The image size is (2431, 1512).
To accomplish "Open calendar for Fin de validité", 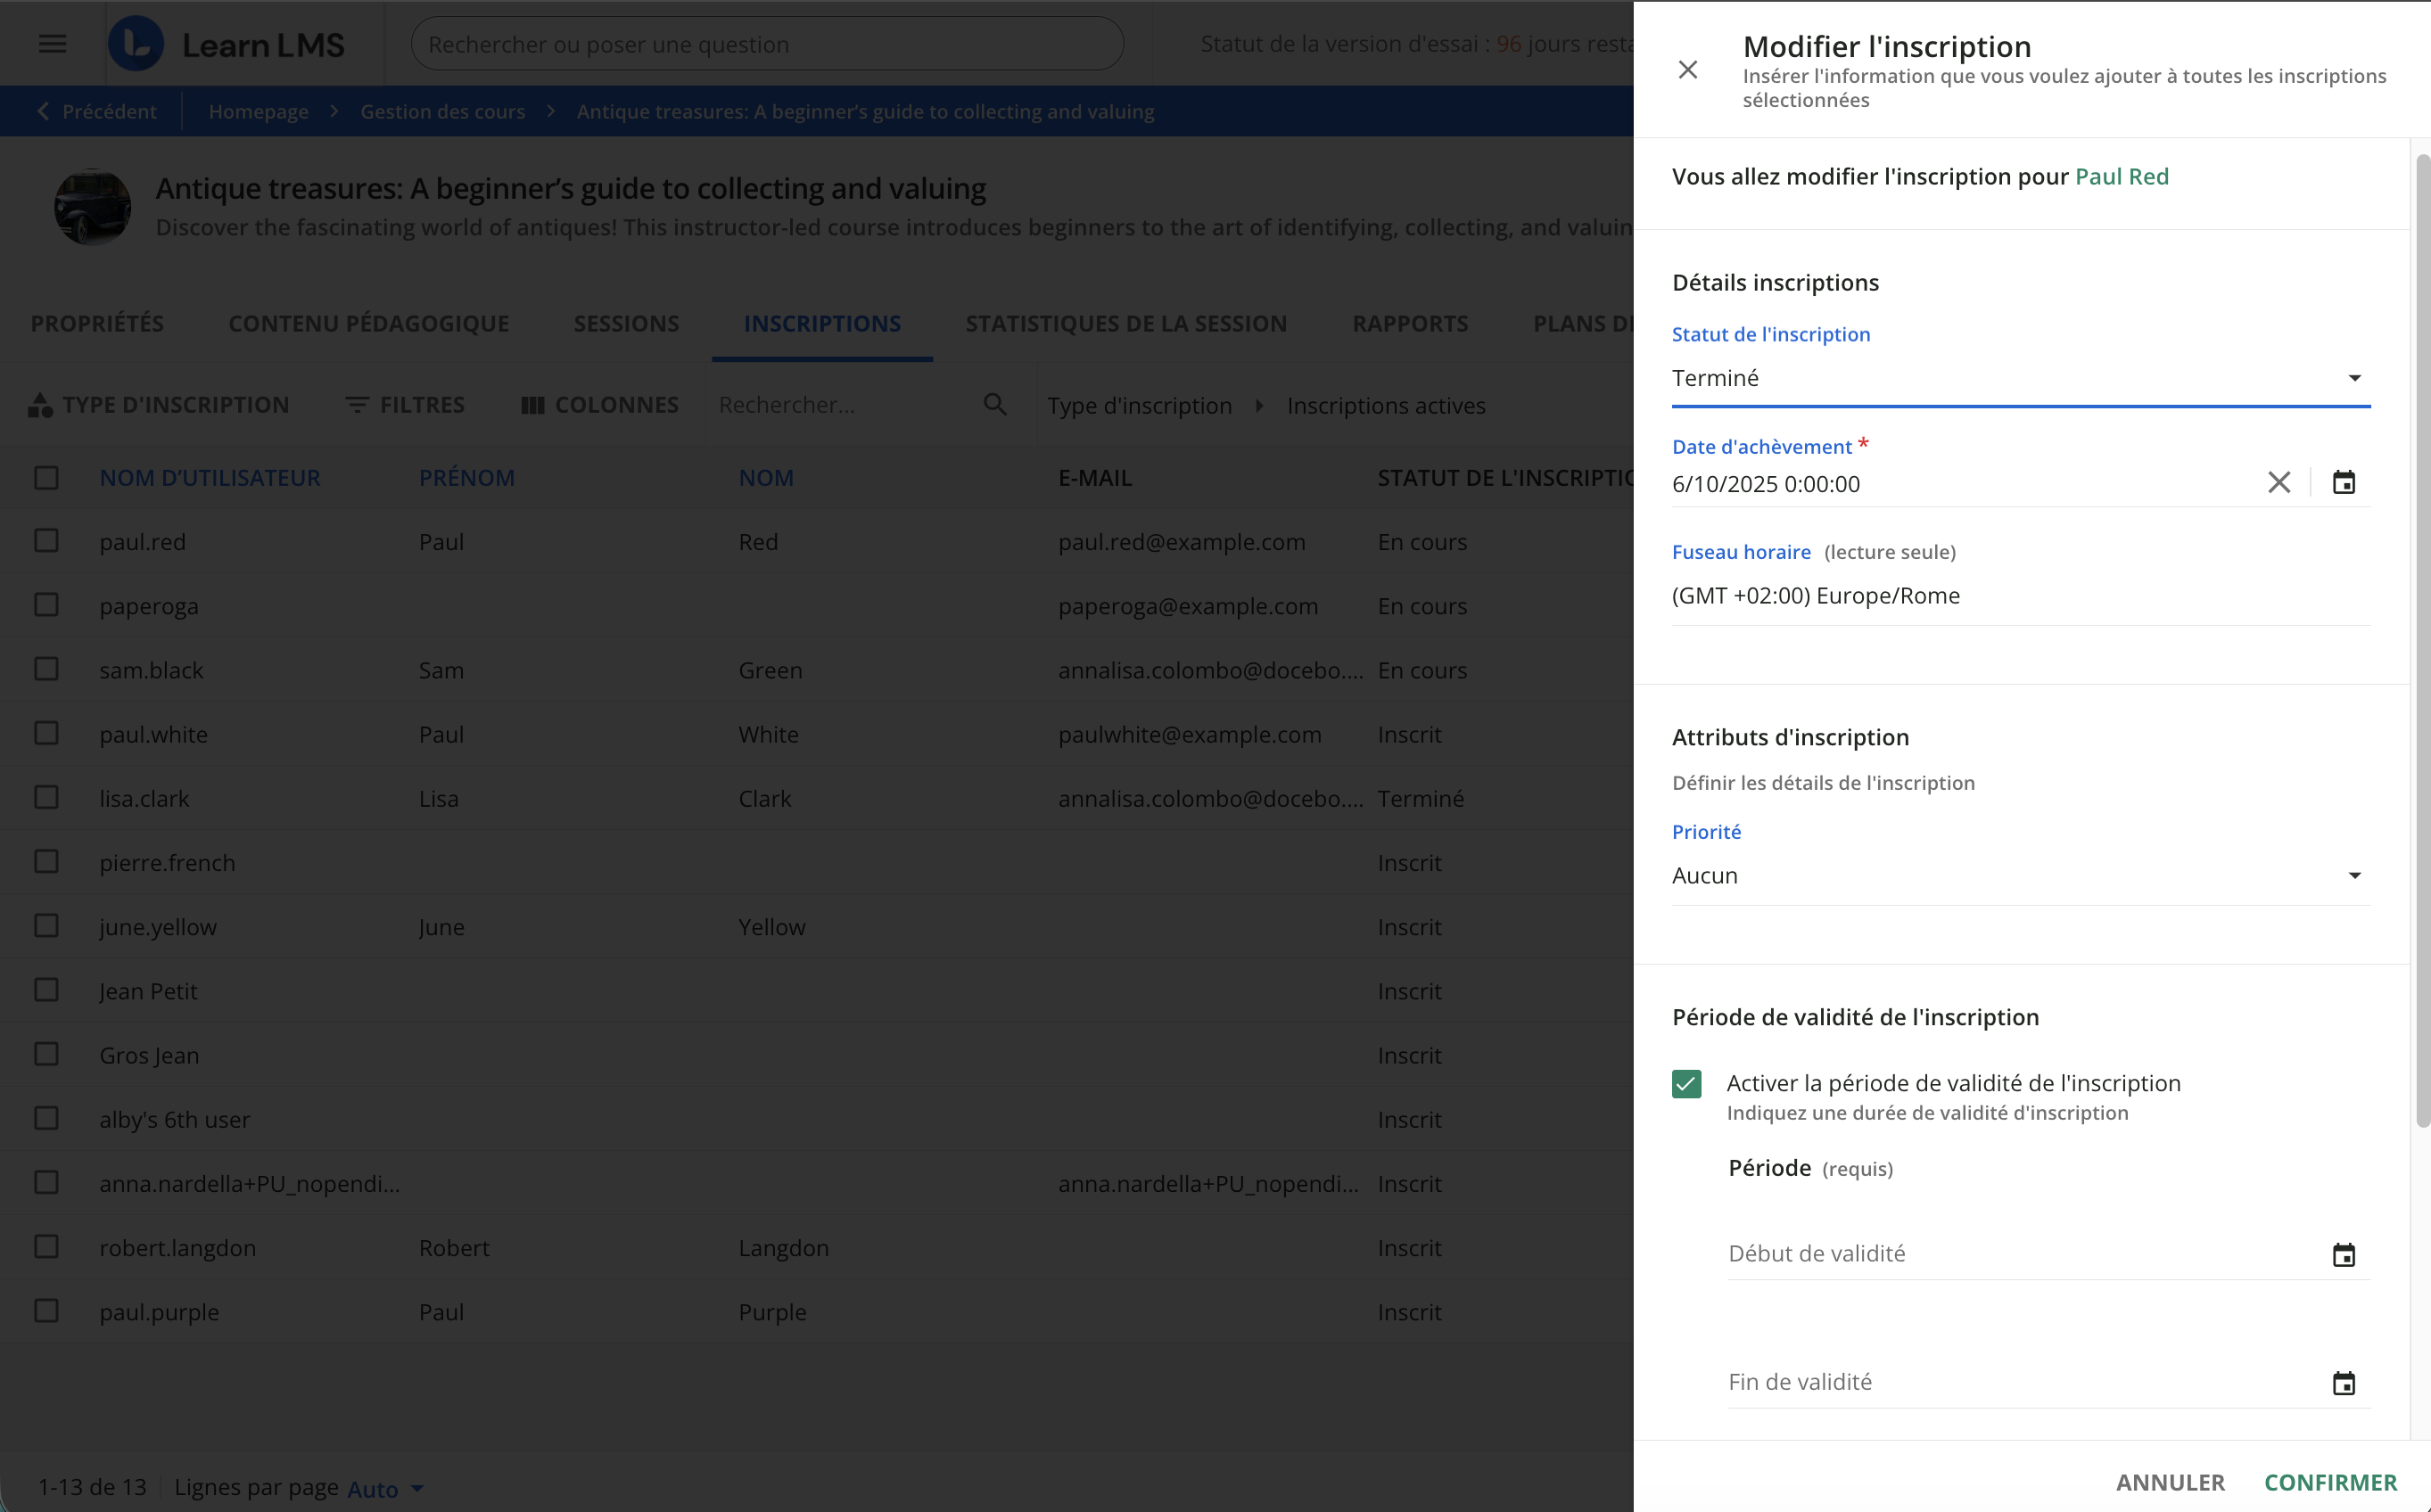I will [2343, 1383].
